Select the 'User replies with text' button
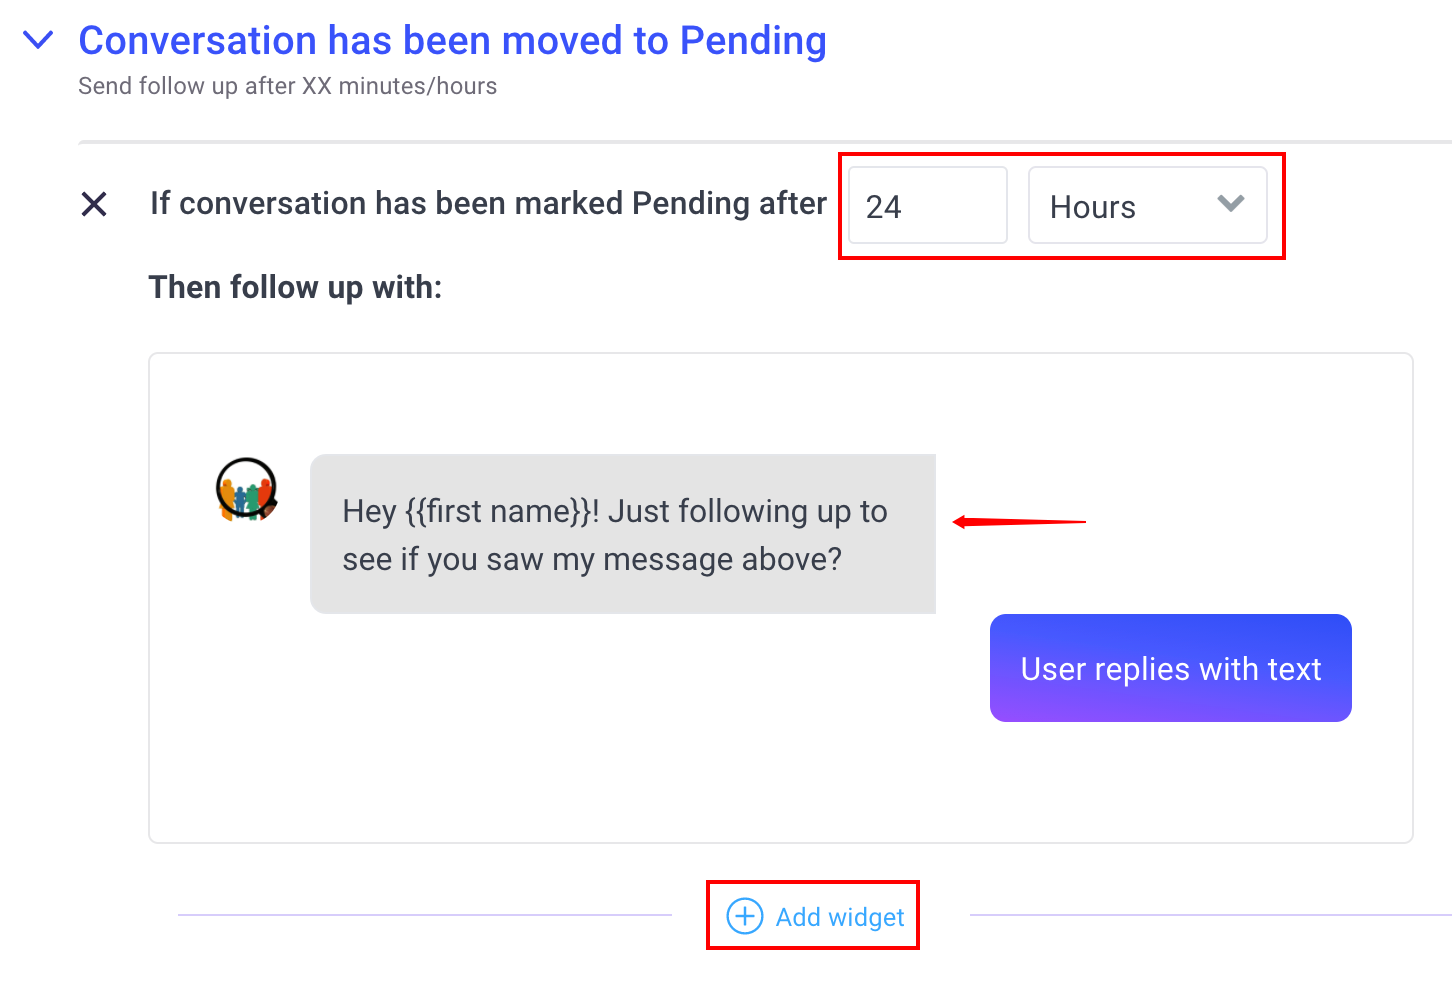Screen dimensions: 1452x998 click(1170, 668)
